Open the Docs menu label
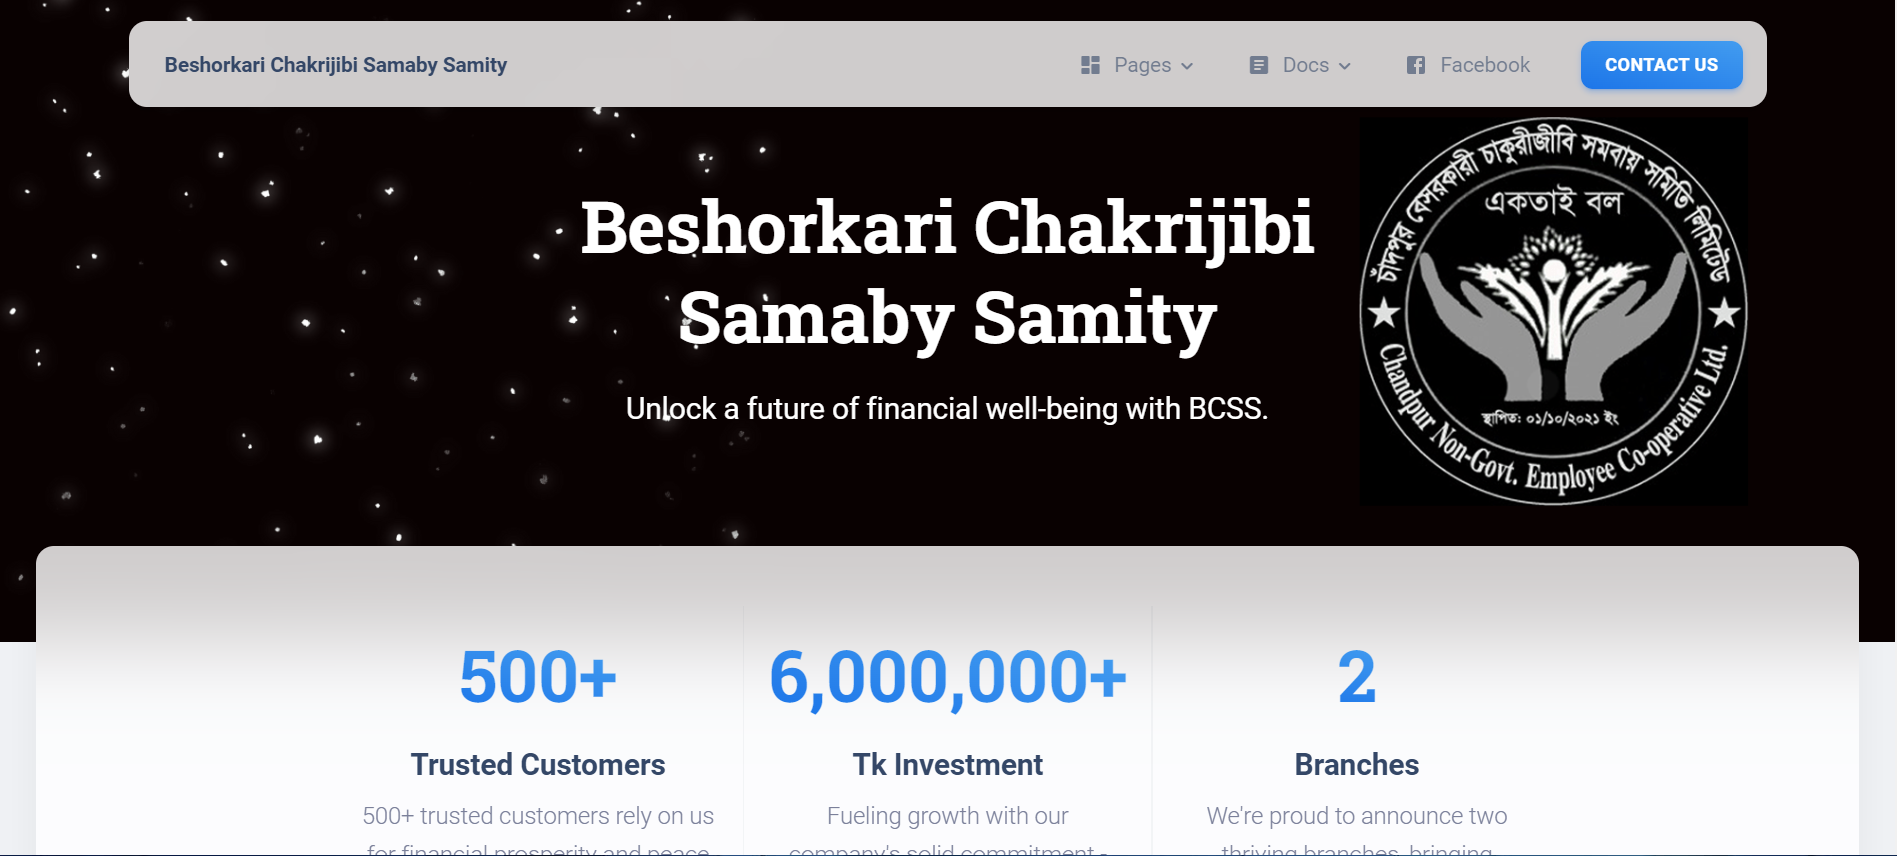This screenshot has width=1897, height=856. point(1305,65)
